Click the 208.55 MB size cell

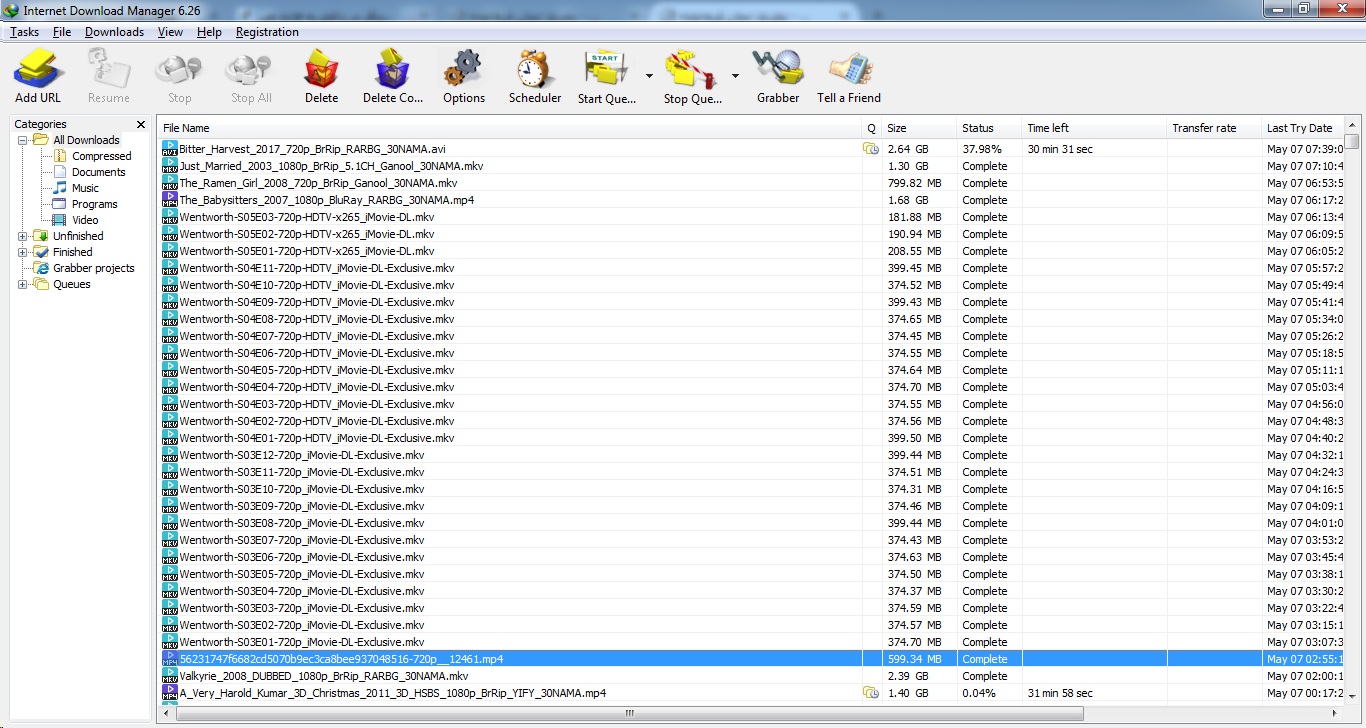click(x=914, y=251)
